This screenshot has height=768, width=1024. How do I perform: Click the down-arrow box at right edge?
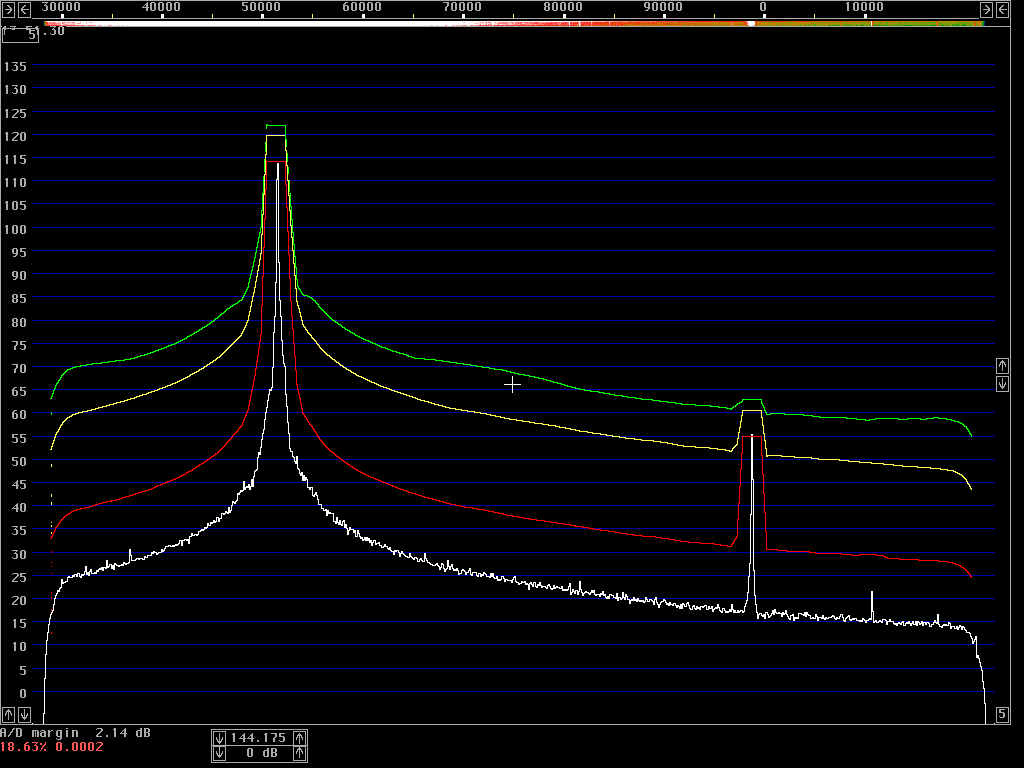point(1002,384)
